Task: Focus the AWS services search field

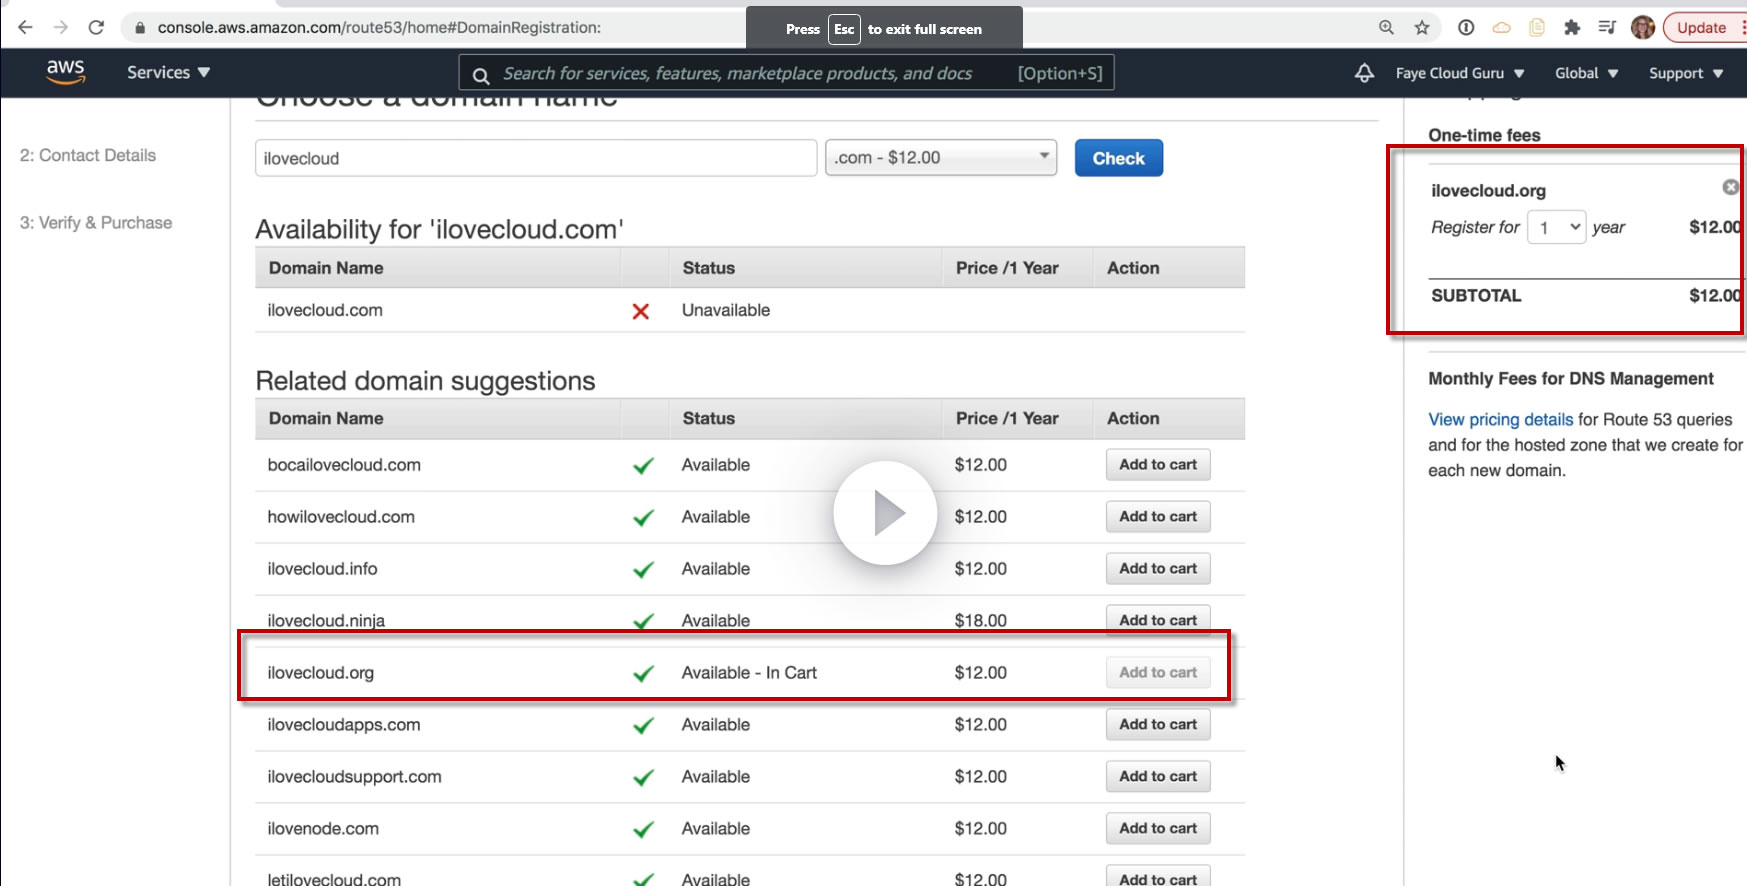Action: click(786, 73)
